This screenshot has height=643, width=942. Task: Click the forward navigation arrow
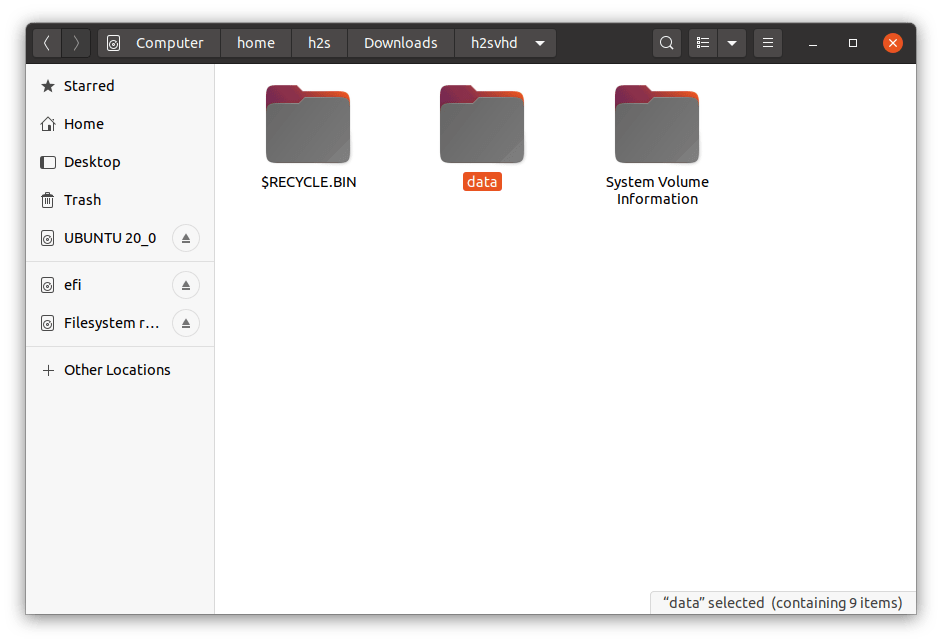coord(76,43)
